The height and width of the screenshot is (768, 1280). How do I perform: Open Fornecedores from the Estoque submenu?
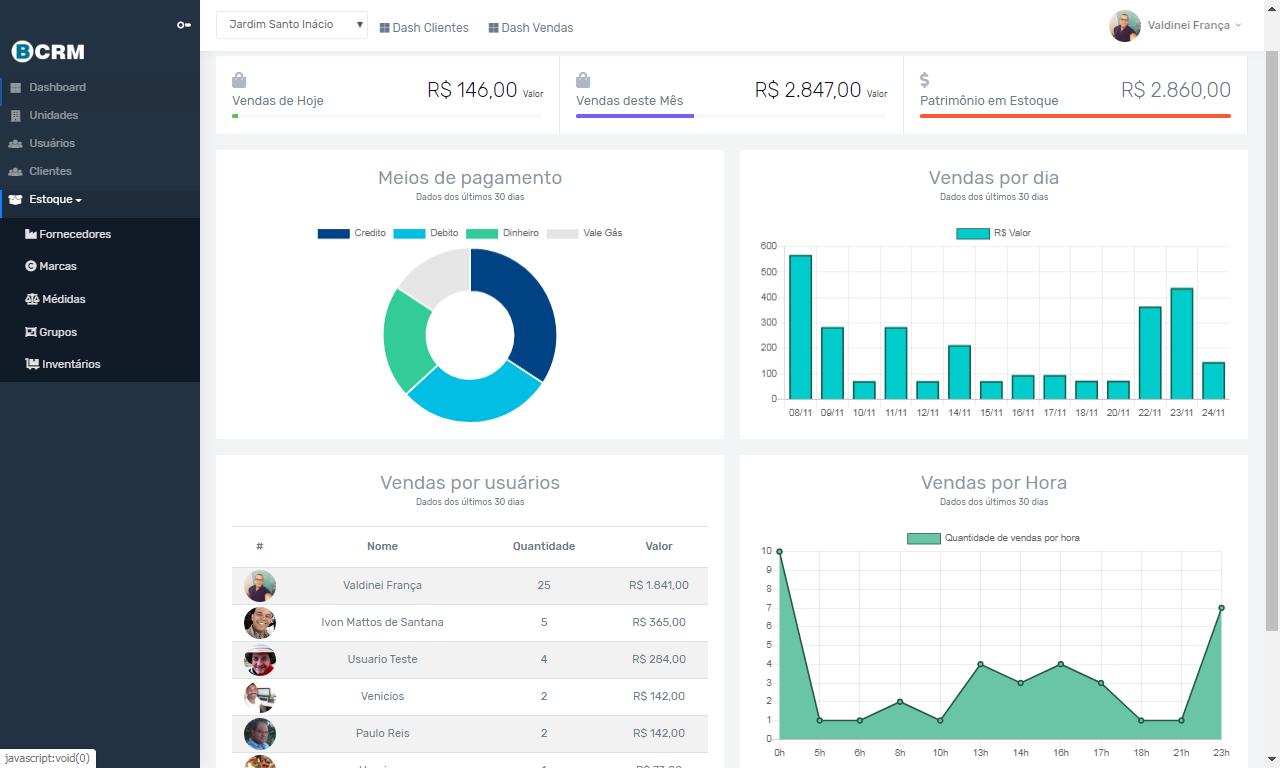coord(68,234)
